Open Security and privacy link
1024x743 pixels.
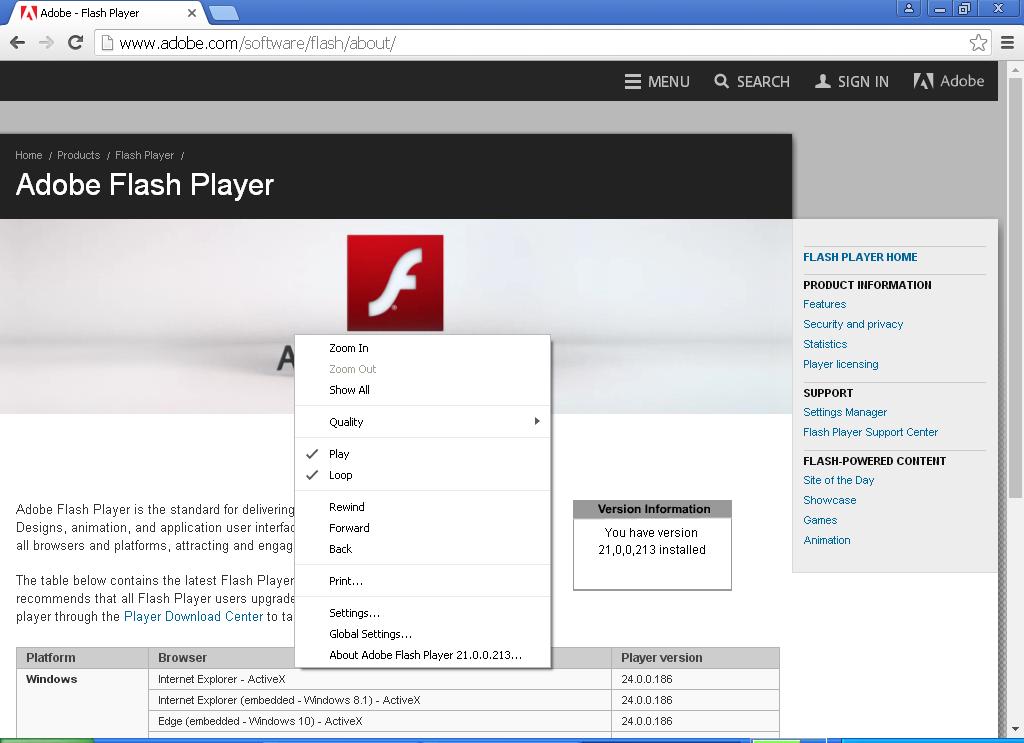[x=853, y=324]
